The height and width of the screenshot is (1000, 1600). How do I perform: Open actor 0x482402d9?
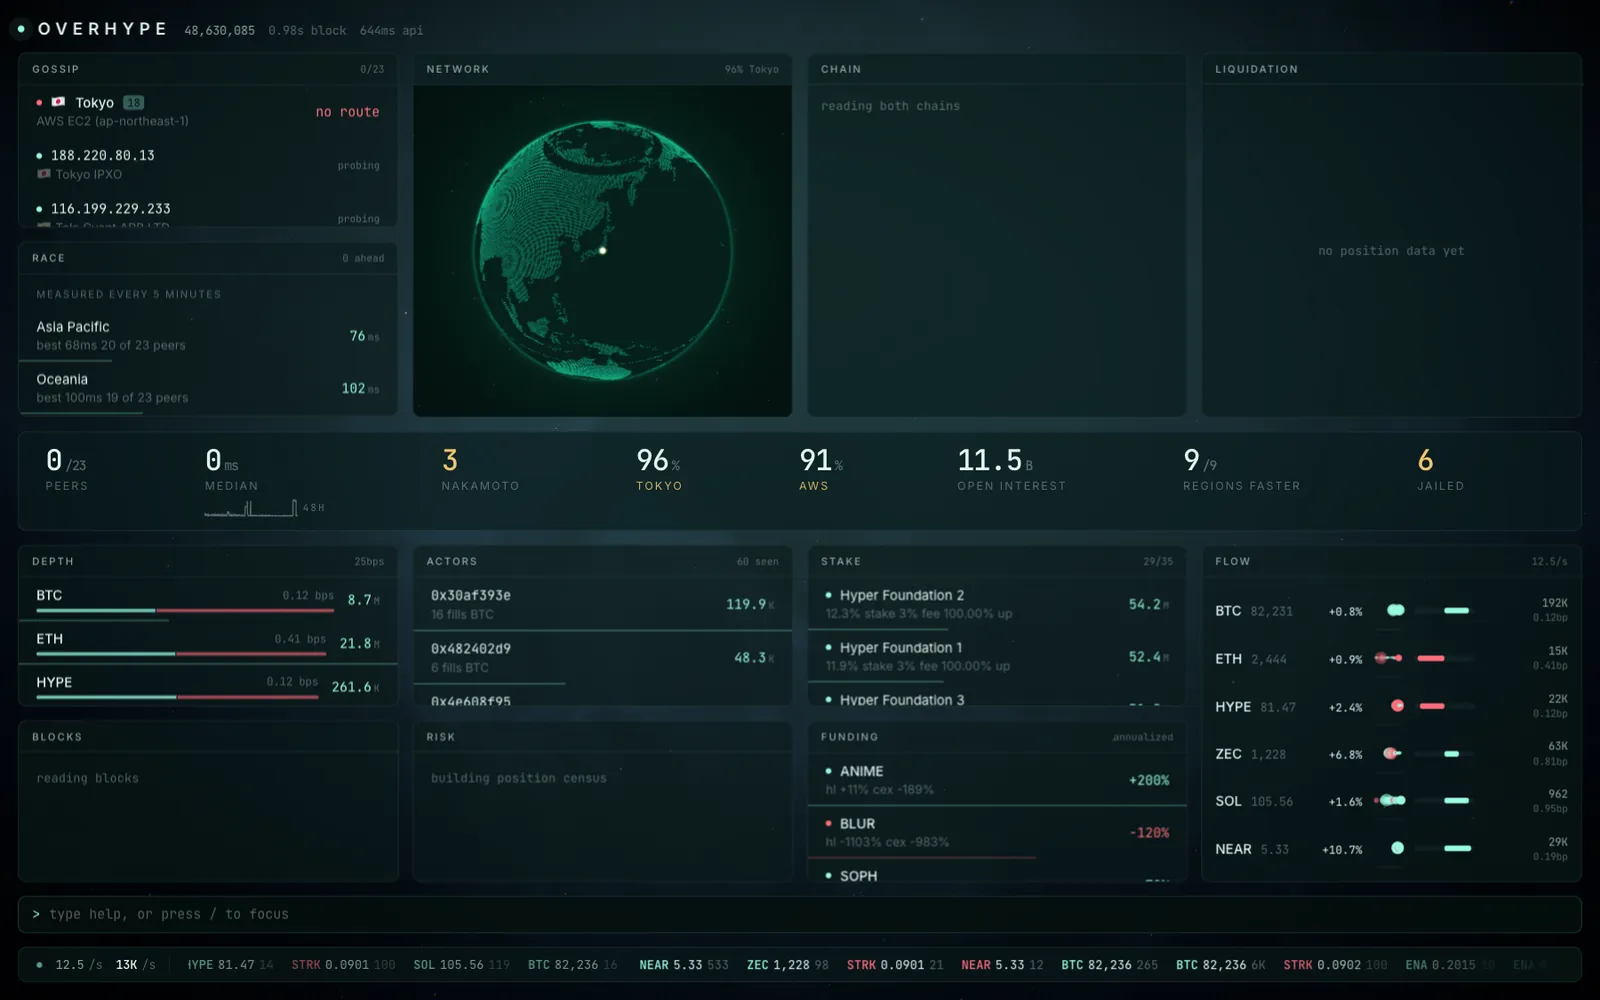click(x=602, y=657)
